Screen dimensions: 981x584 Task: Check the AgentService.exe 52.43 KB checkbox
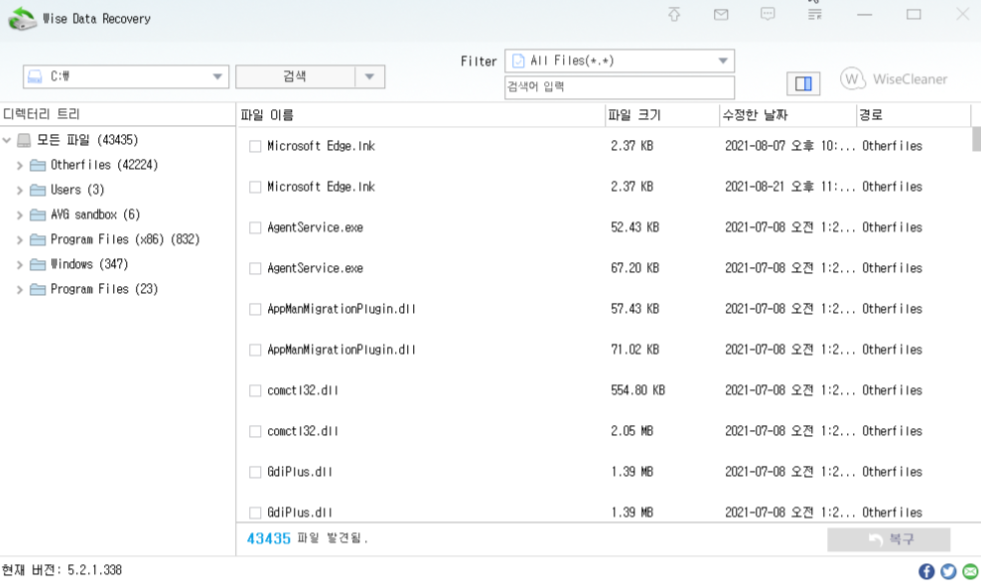(255, 228)
